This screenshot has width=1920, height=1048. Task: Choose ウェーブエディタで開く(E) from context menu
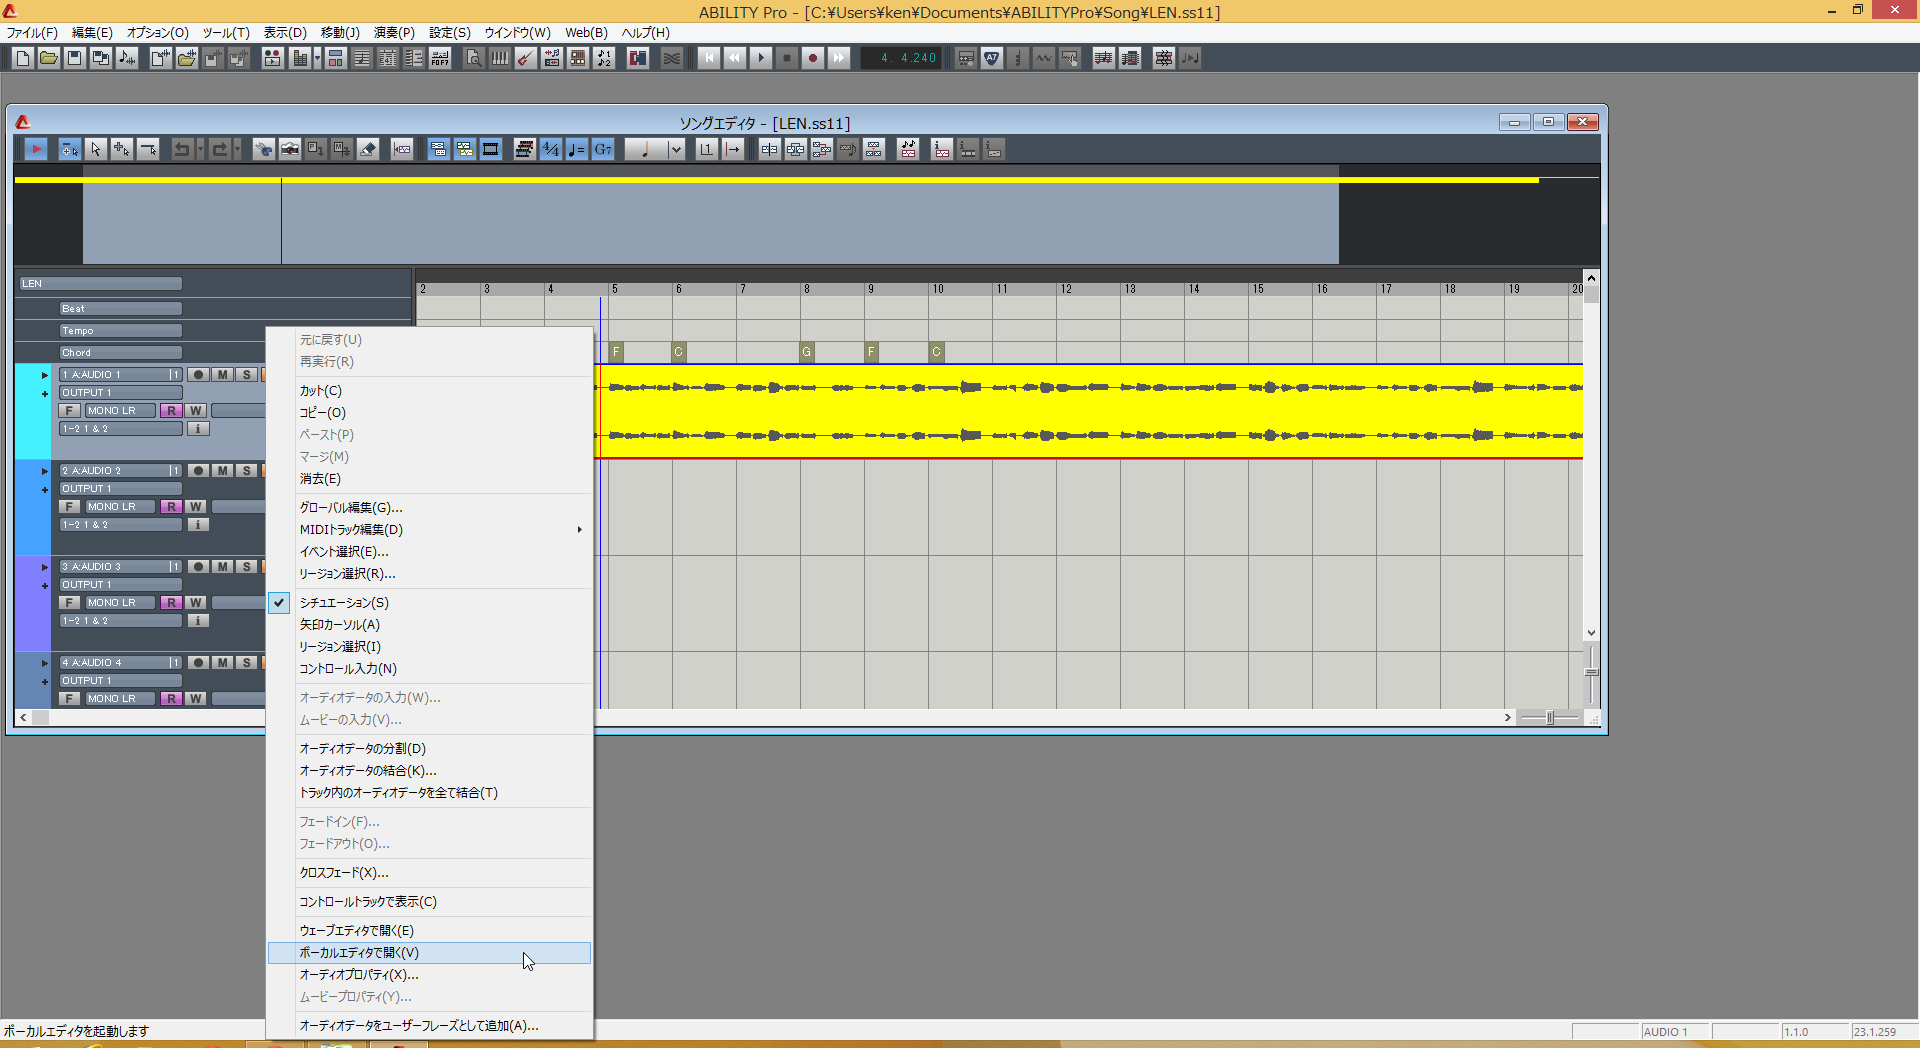click(429, 931)
